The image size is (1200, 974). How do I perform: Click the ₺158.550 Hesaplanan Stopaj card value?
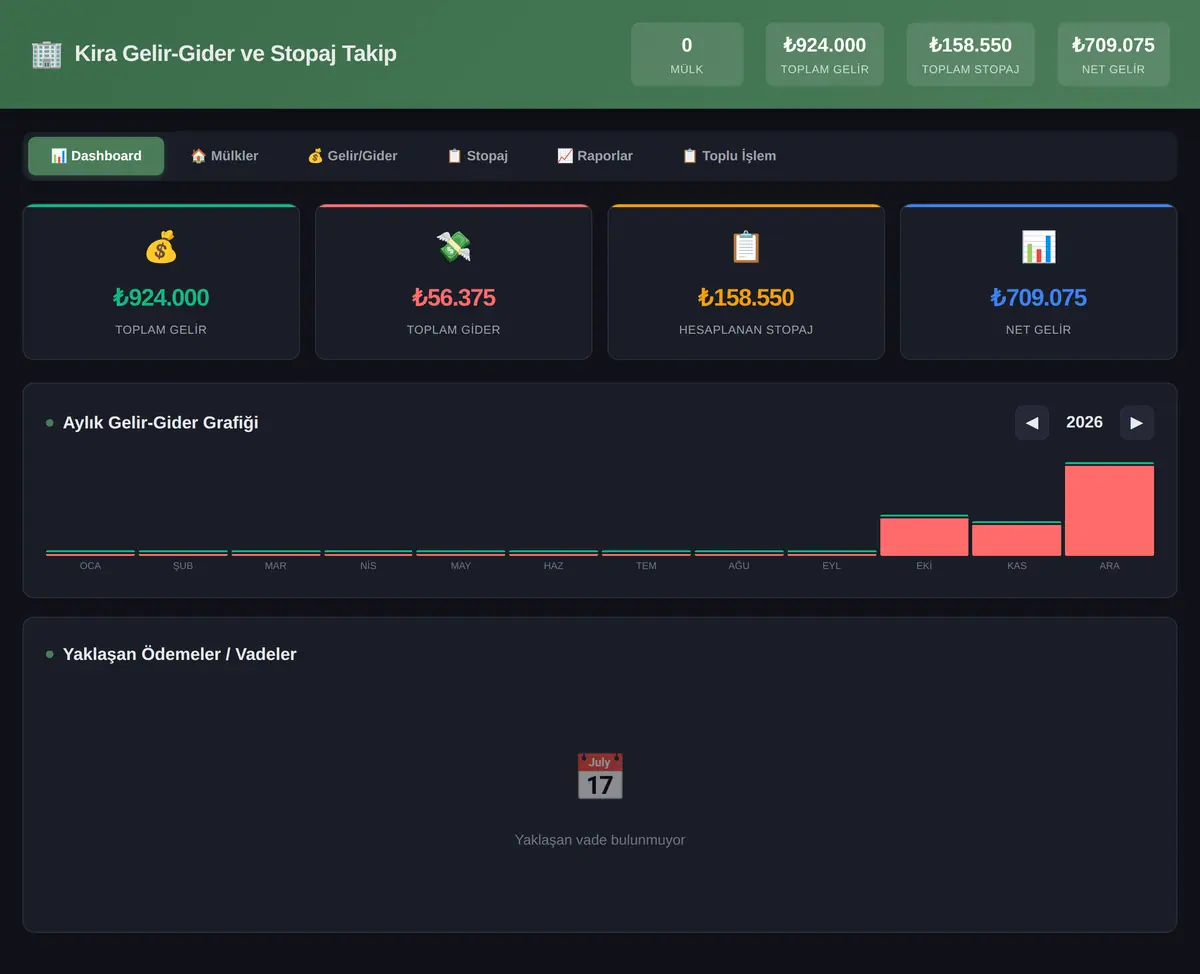tap(746, 298)
